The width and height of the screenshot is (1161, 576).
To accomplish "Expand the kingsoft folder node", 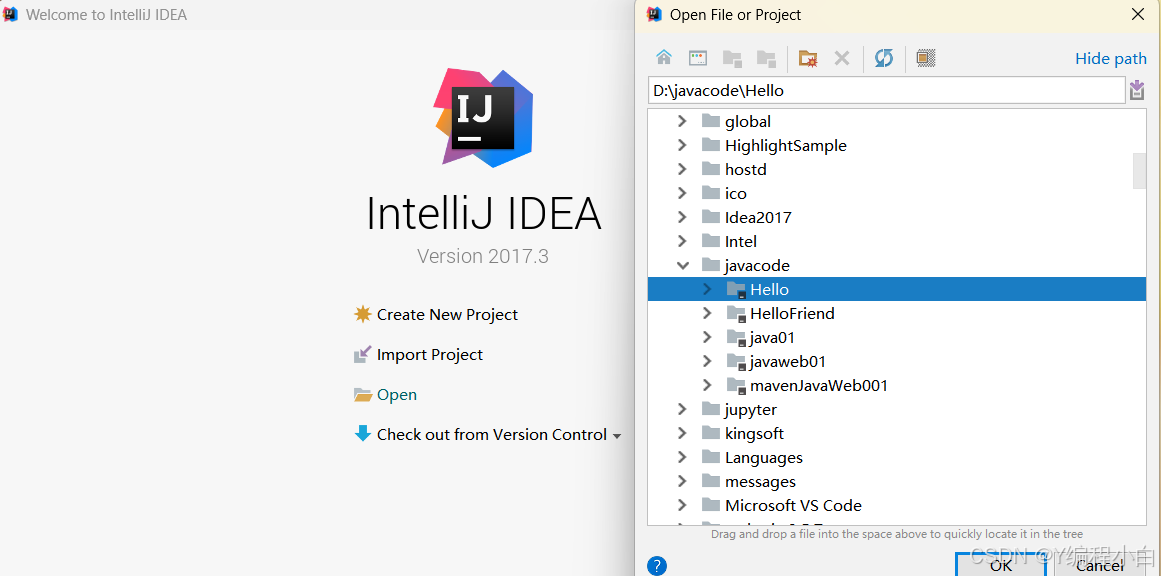I will click(x=683, y=433).
